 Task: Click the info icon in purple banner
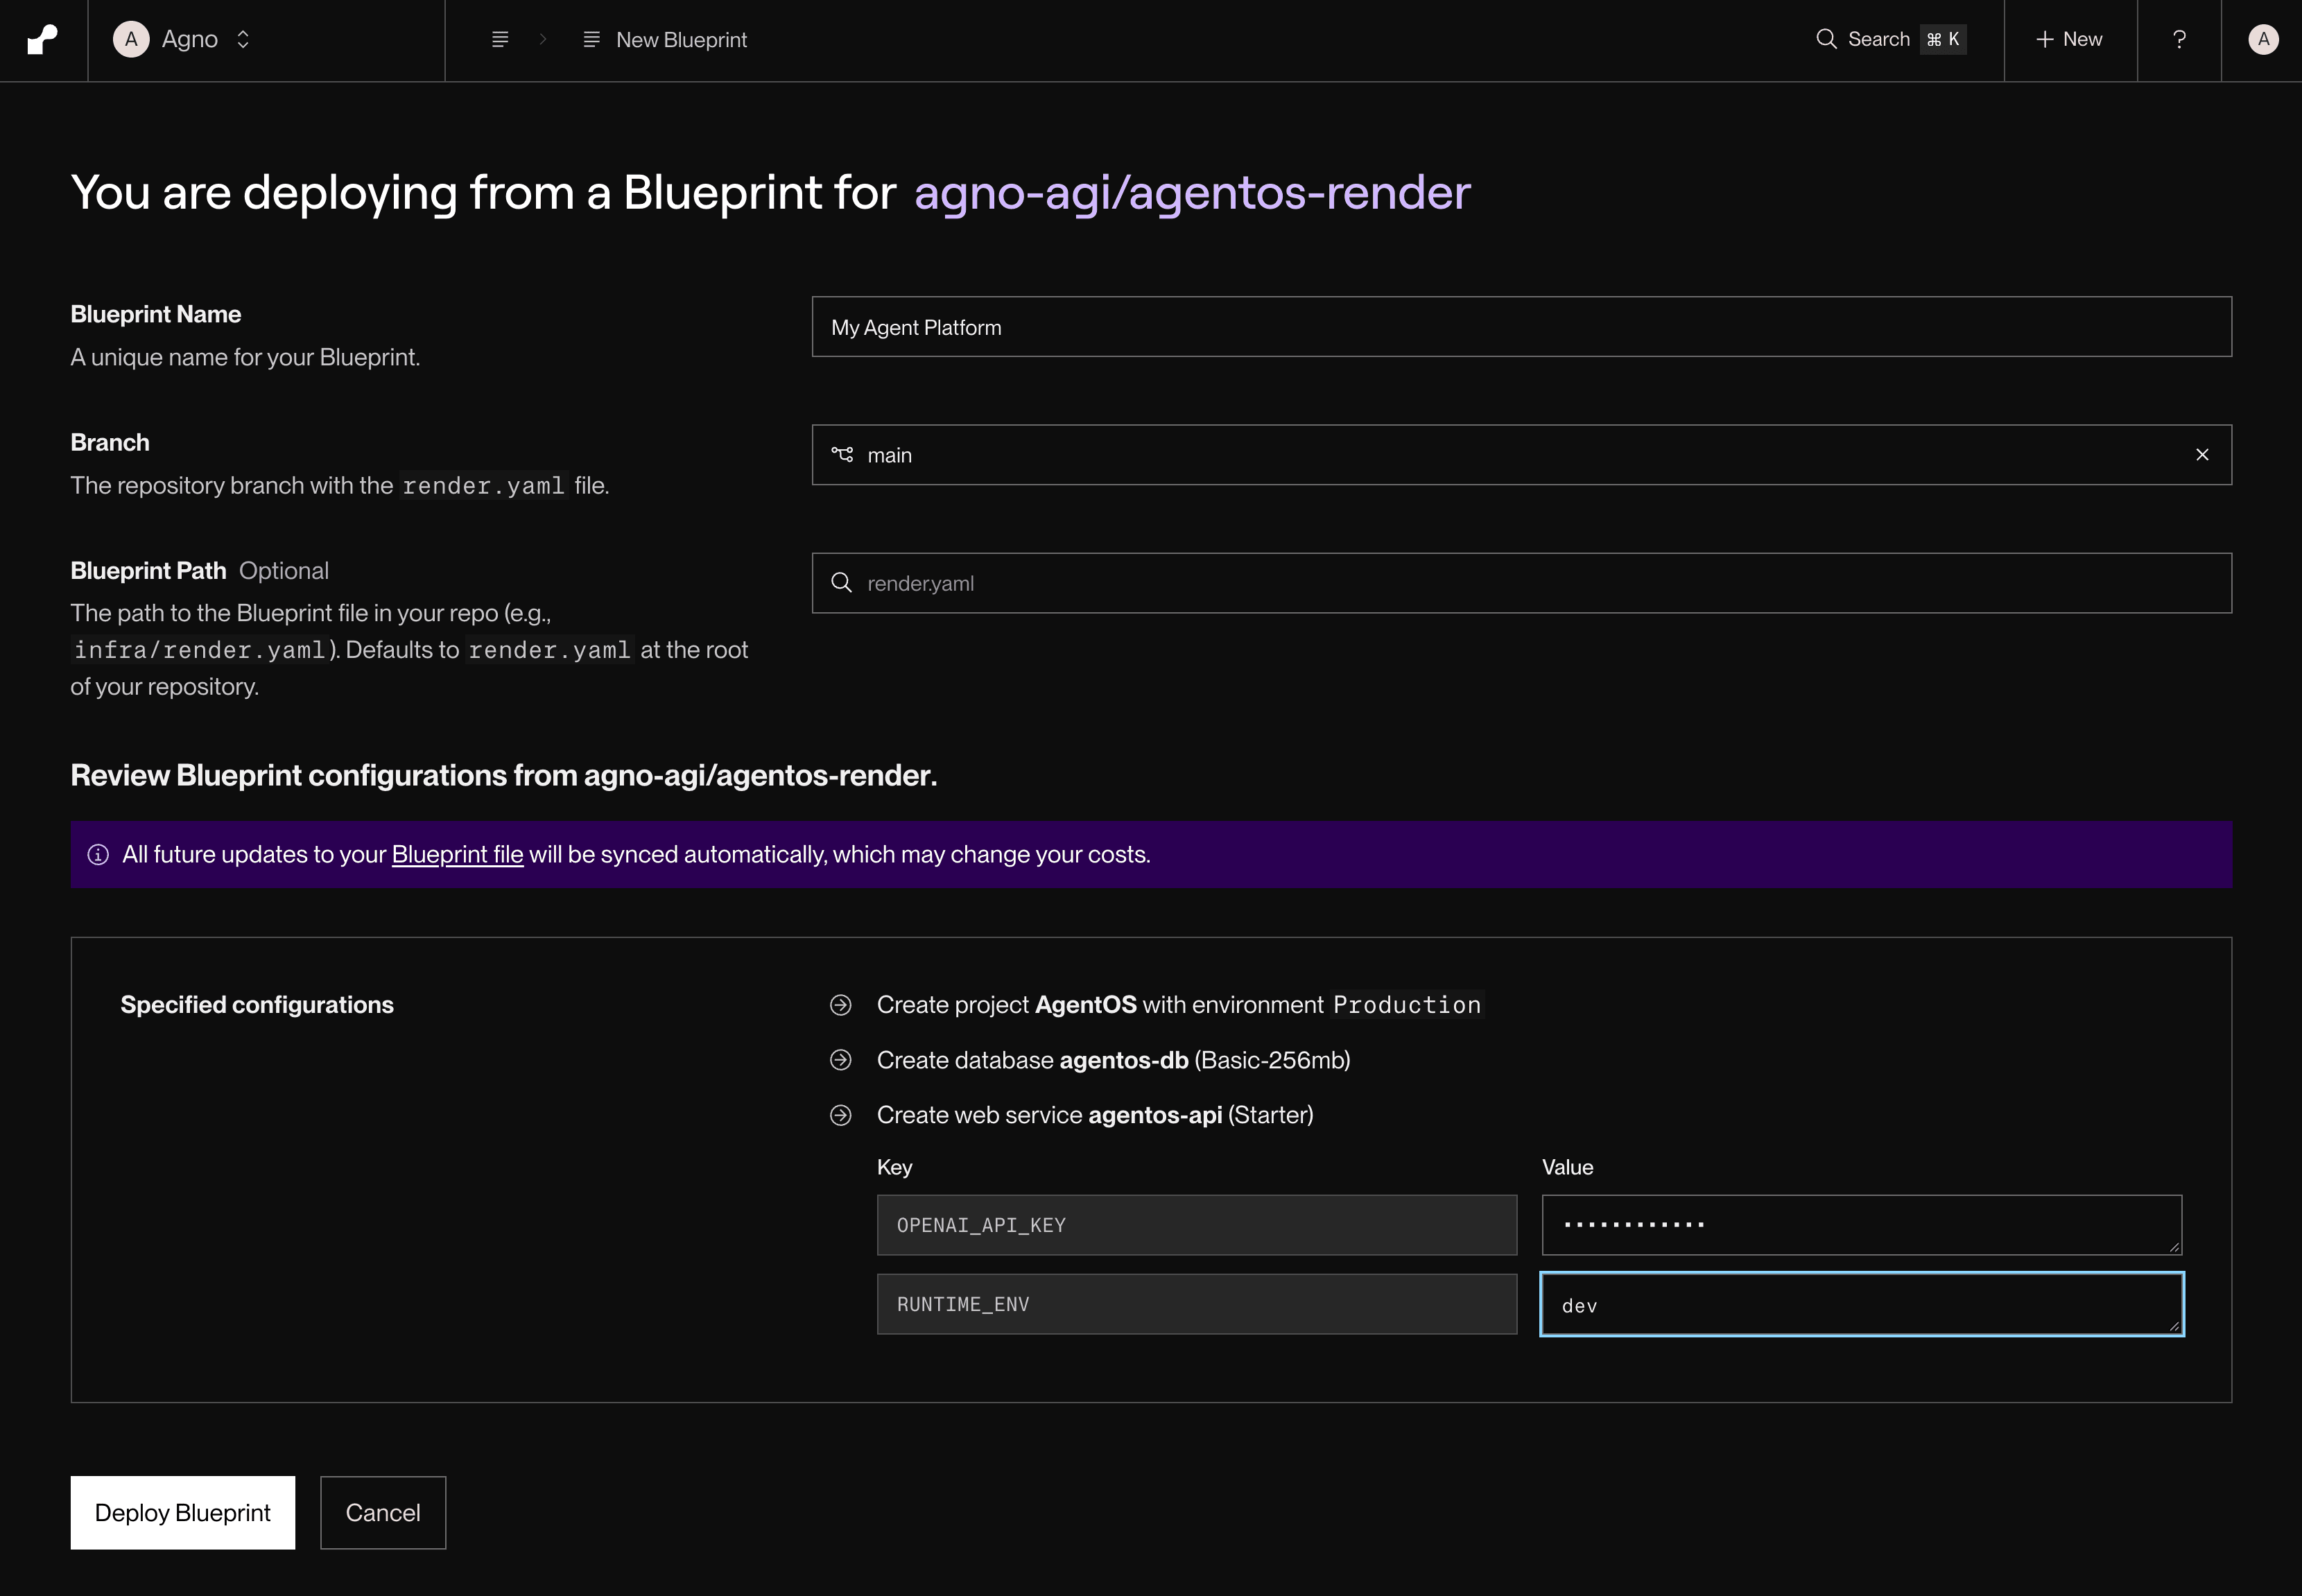98,855
